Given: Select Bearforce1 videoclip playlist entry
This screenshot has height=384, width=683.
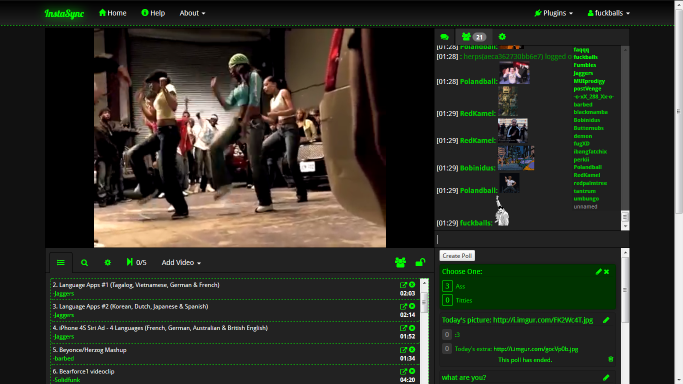Looking at the screenshot, I should 235,375.
